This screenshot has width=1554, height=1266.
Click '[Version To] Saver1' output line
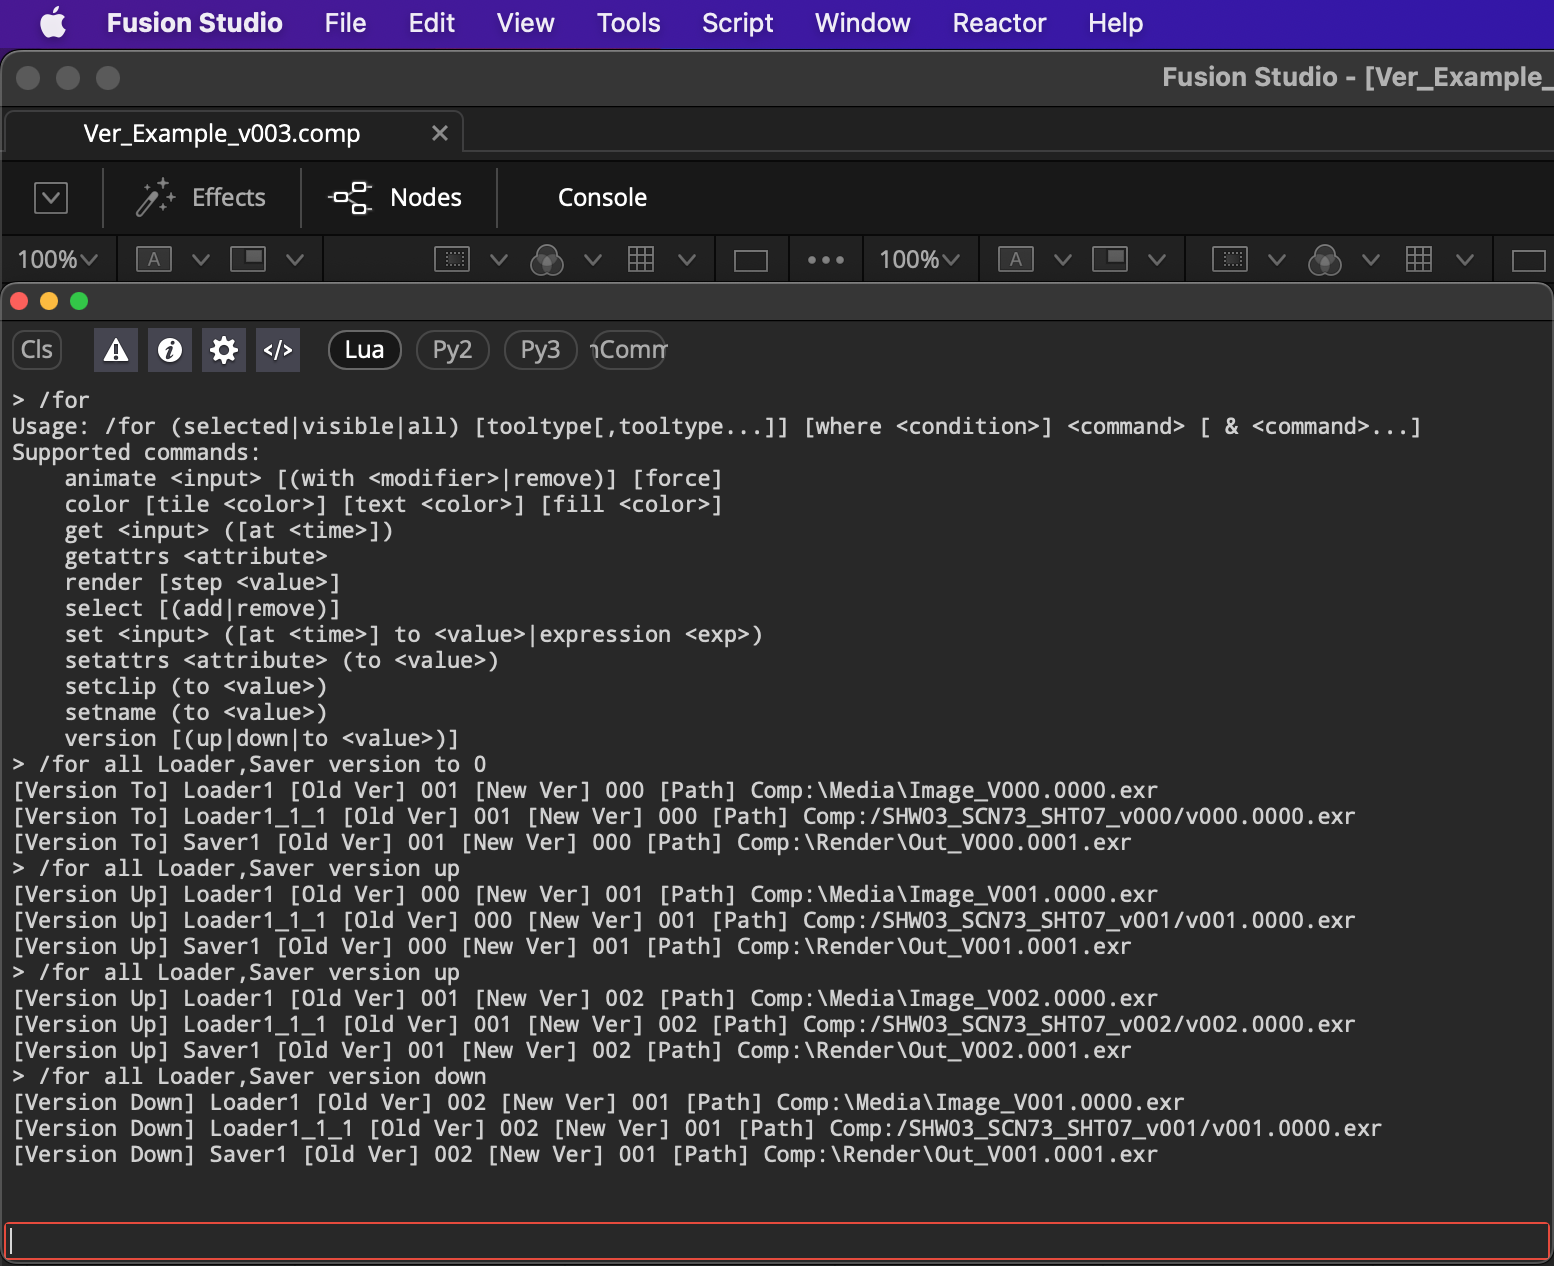point(572,843)
